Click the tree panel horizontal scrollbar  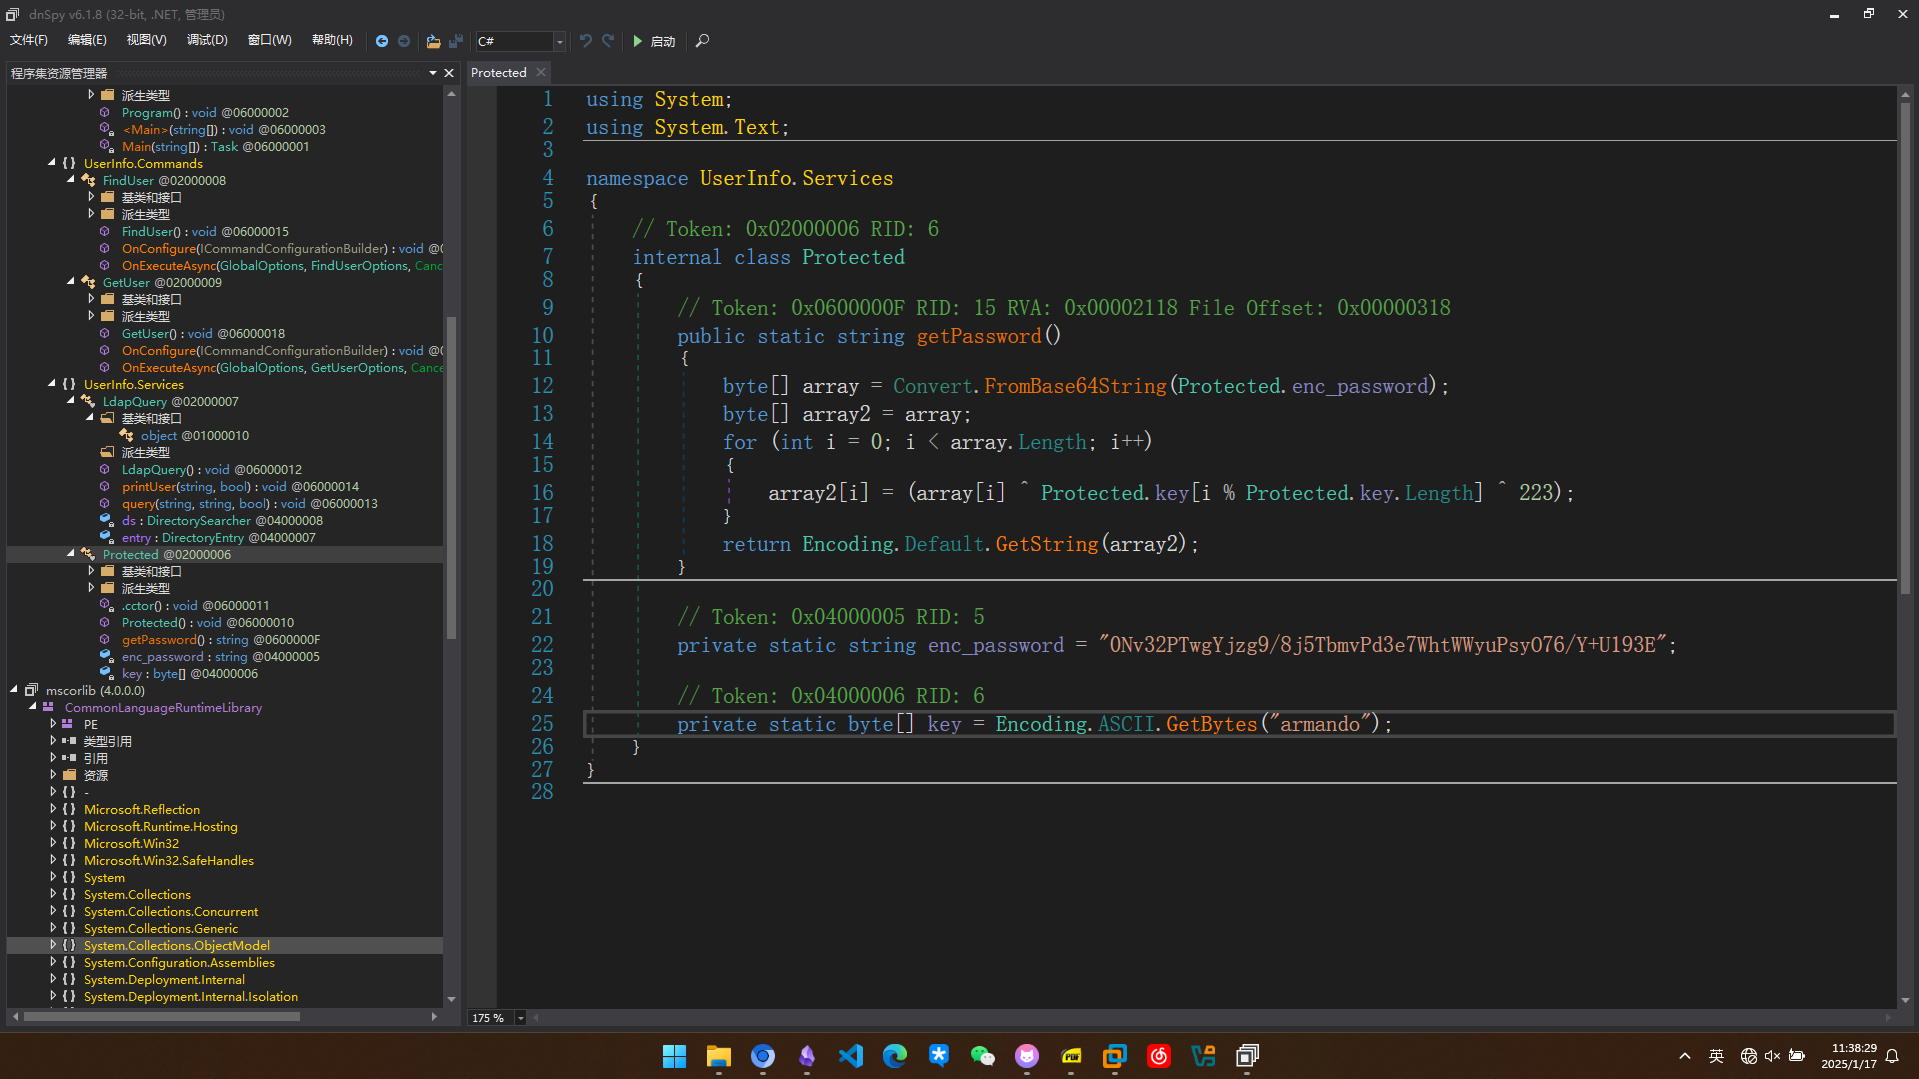(x=160, y=1016)
